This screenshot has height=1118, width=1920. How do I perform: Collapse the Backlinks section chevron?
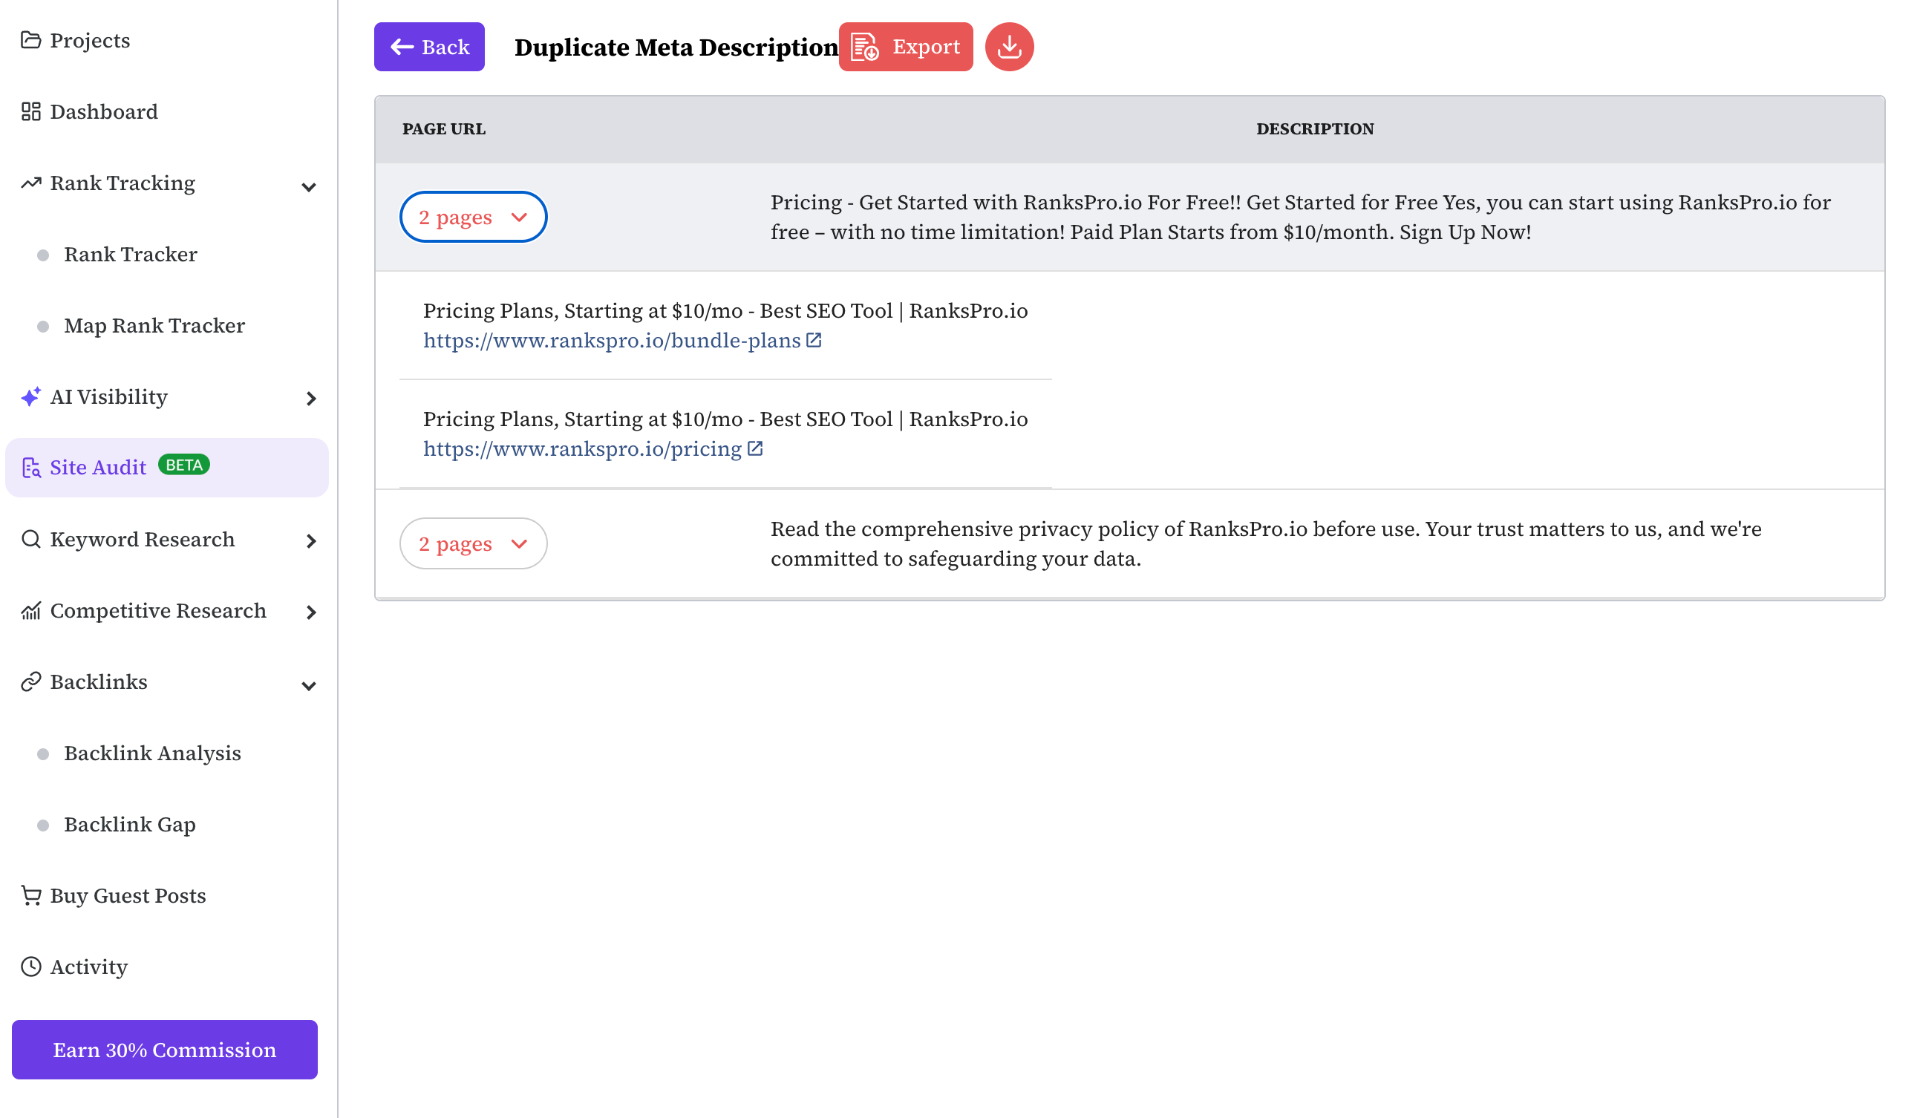(309, 686)
